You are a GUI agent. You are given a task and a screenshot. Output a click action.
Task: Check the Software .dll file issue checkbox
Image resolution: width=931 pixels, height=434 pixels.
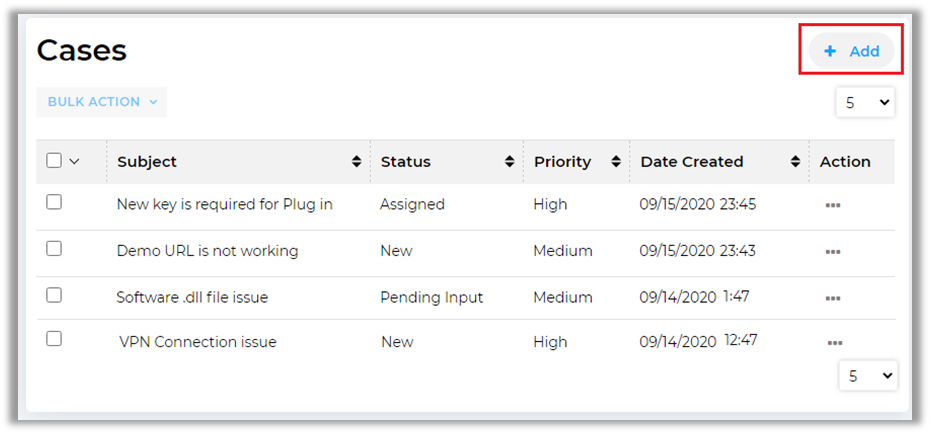point(54,295)
